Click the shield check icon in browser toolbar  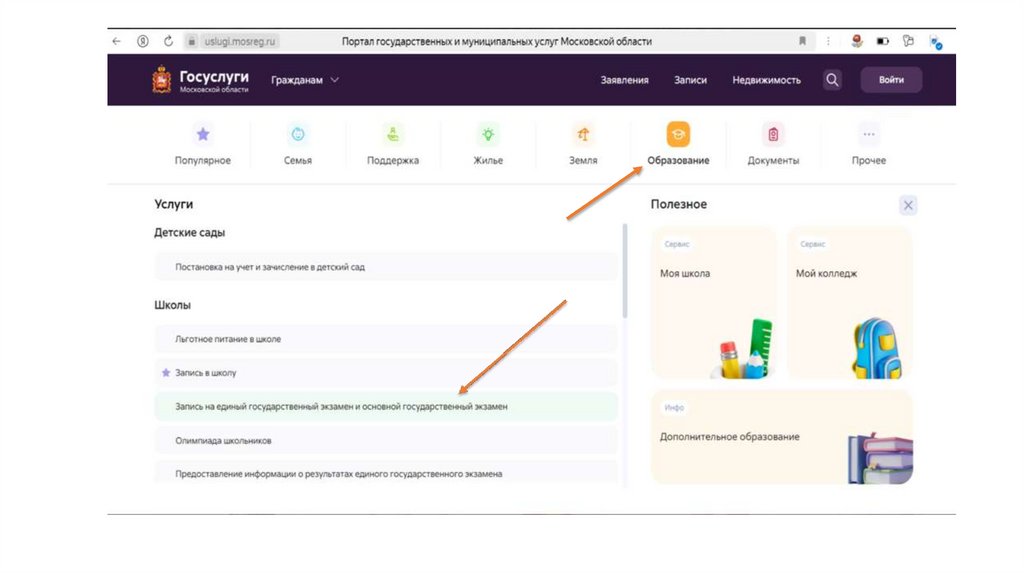936,42
